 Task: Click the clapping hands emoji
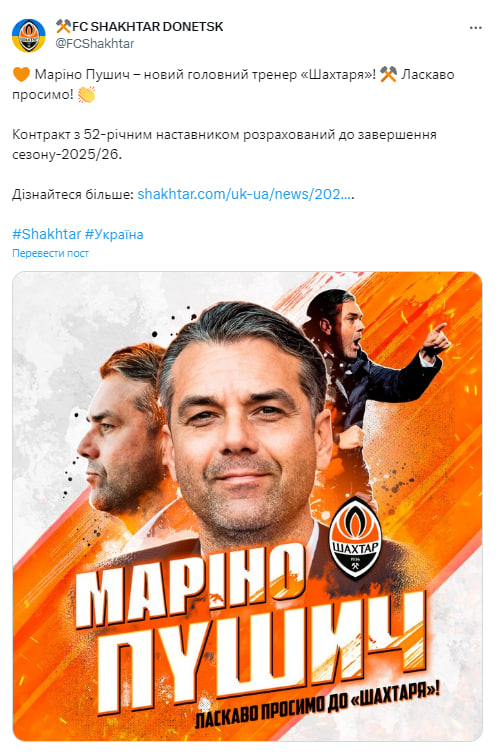click(x=86, y=94)
